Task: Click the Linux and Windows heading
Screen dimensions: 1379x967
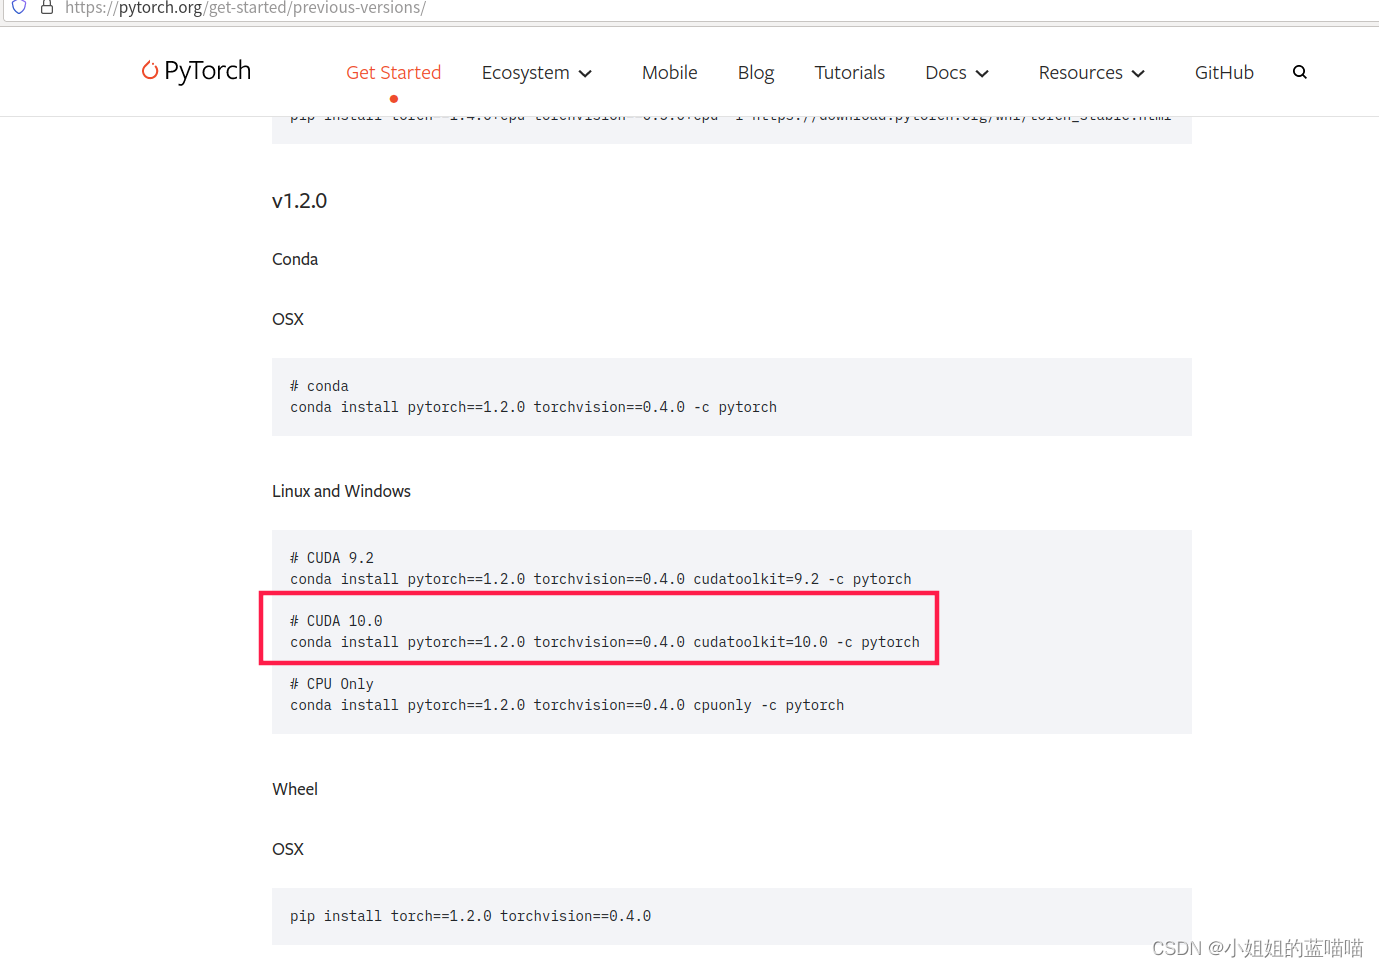Action: pos(341,491)
